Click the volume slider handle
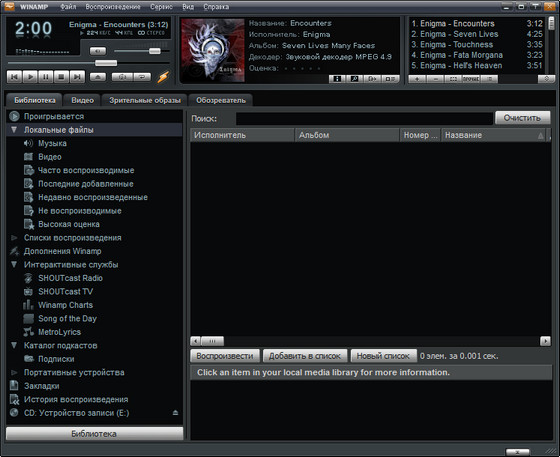This screenshot has width=560, height=457. [155, 51]
